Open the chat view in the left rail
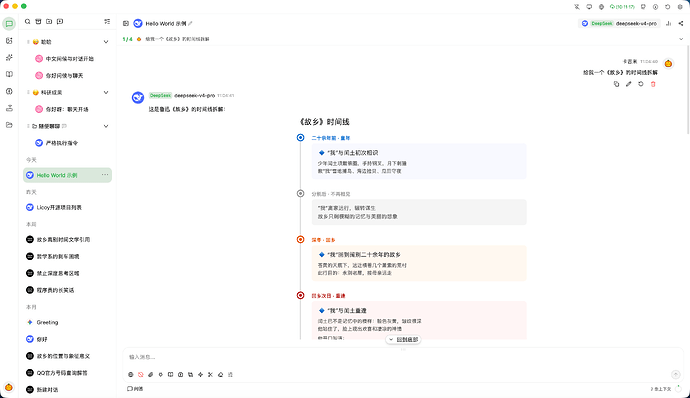 click(x=9, y=24)
